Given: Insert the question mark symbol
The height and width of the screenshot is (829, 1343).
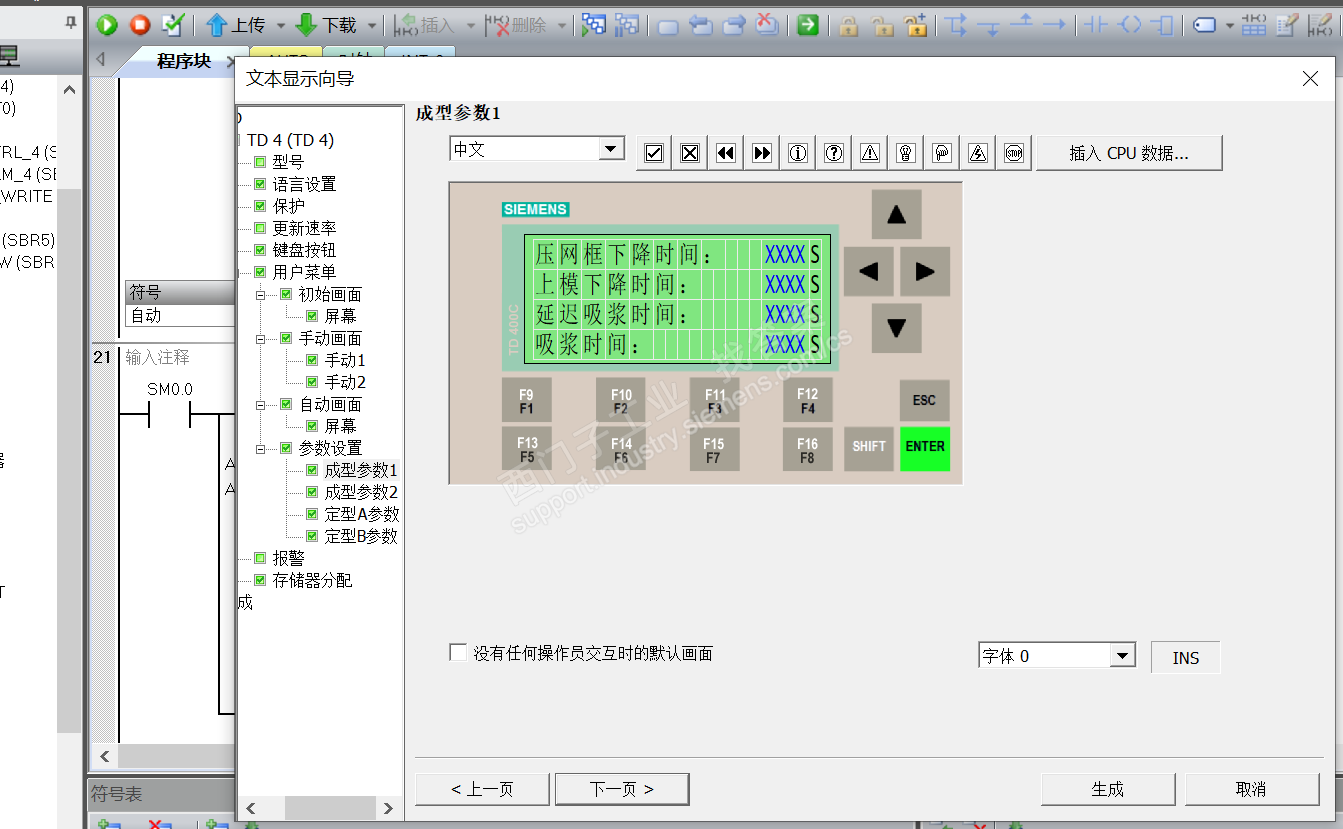Looking at the screenshot, I should (x=834, y=153).
